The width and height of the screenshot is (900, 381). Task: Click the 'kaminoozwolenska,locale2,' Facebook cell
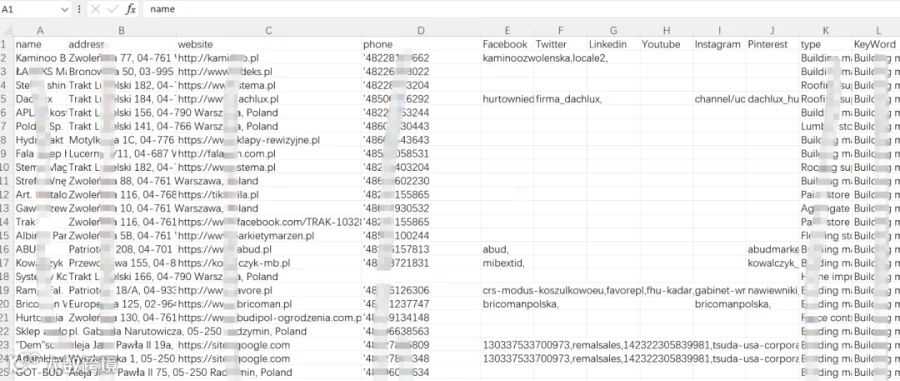[x=507, y=58]
